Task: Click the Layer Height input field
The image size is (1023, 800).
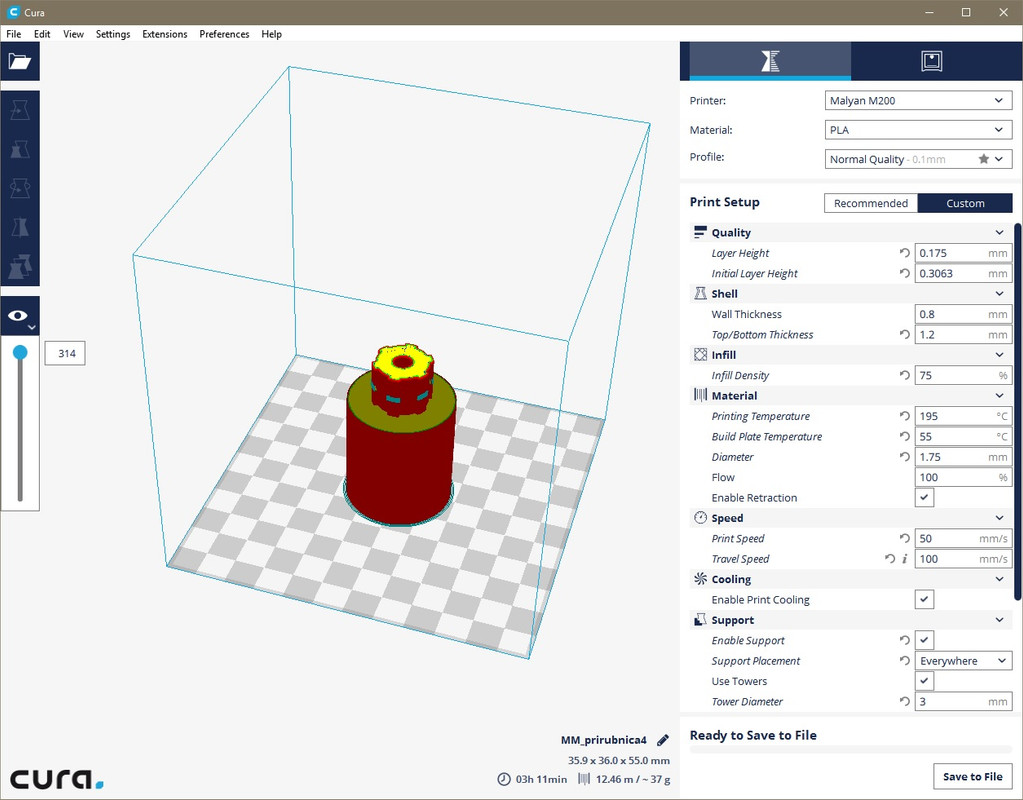Action: coord(963,253)
